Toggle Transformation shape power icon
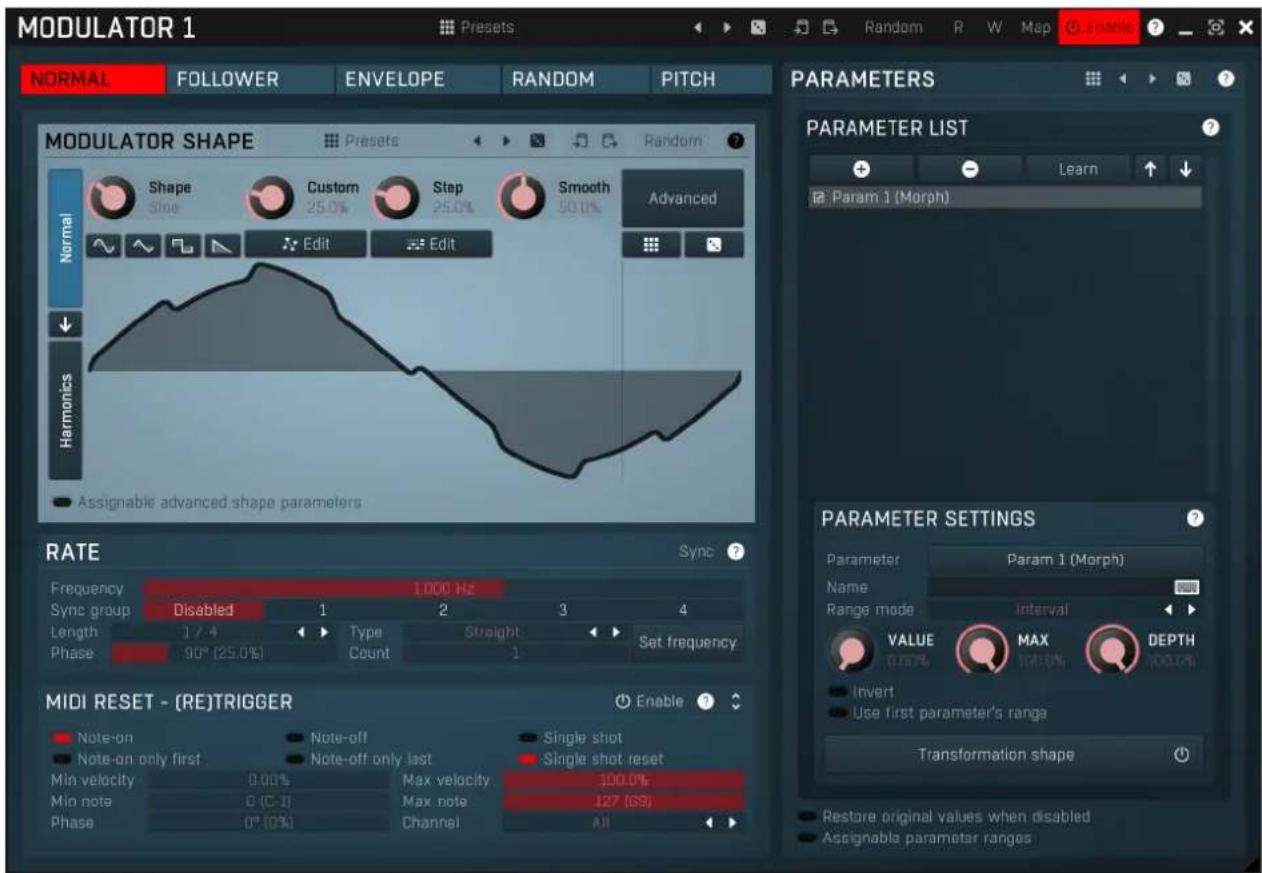 1181,755
